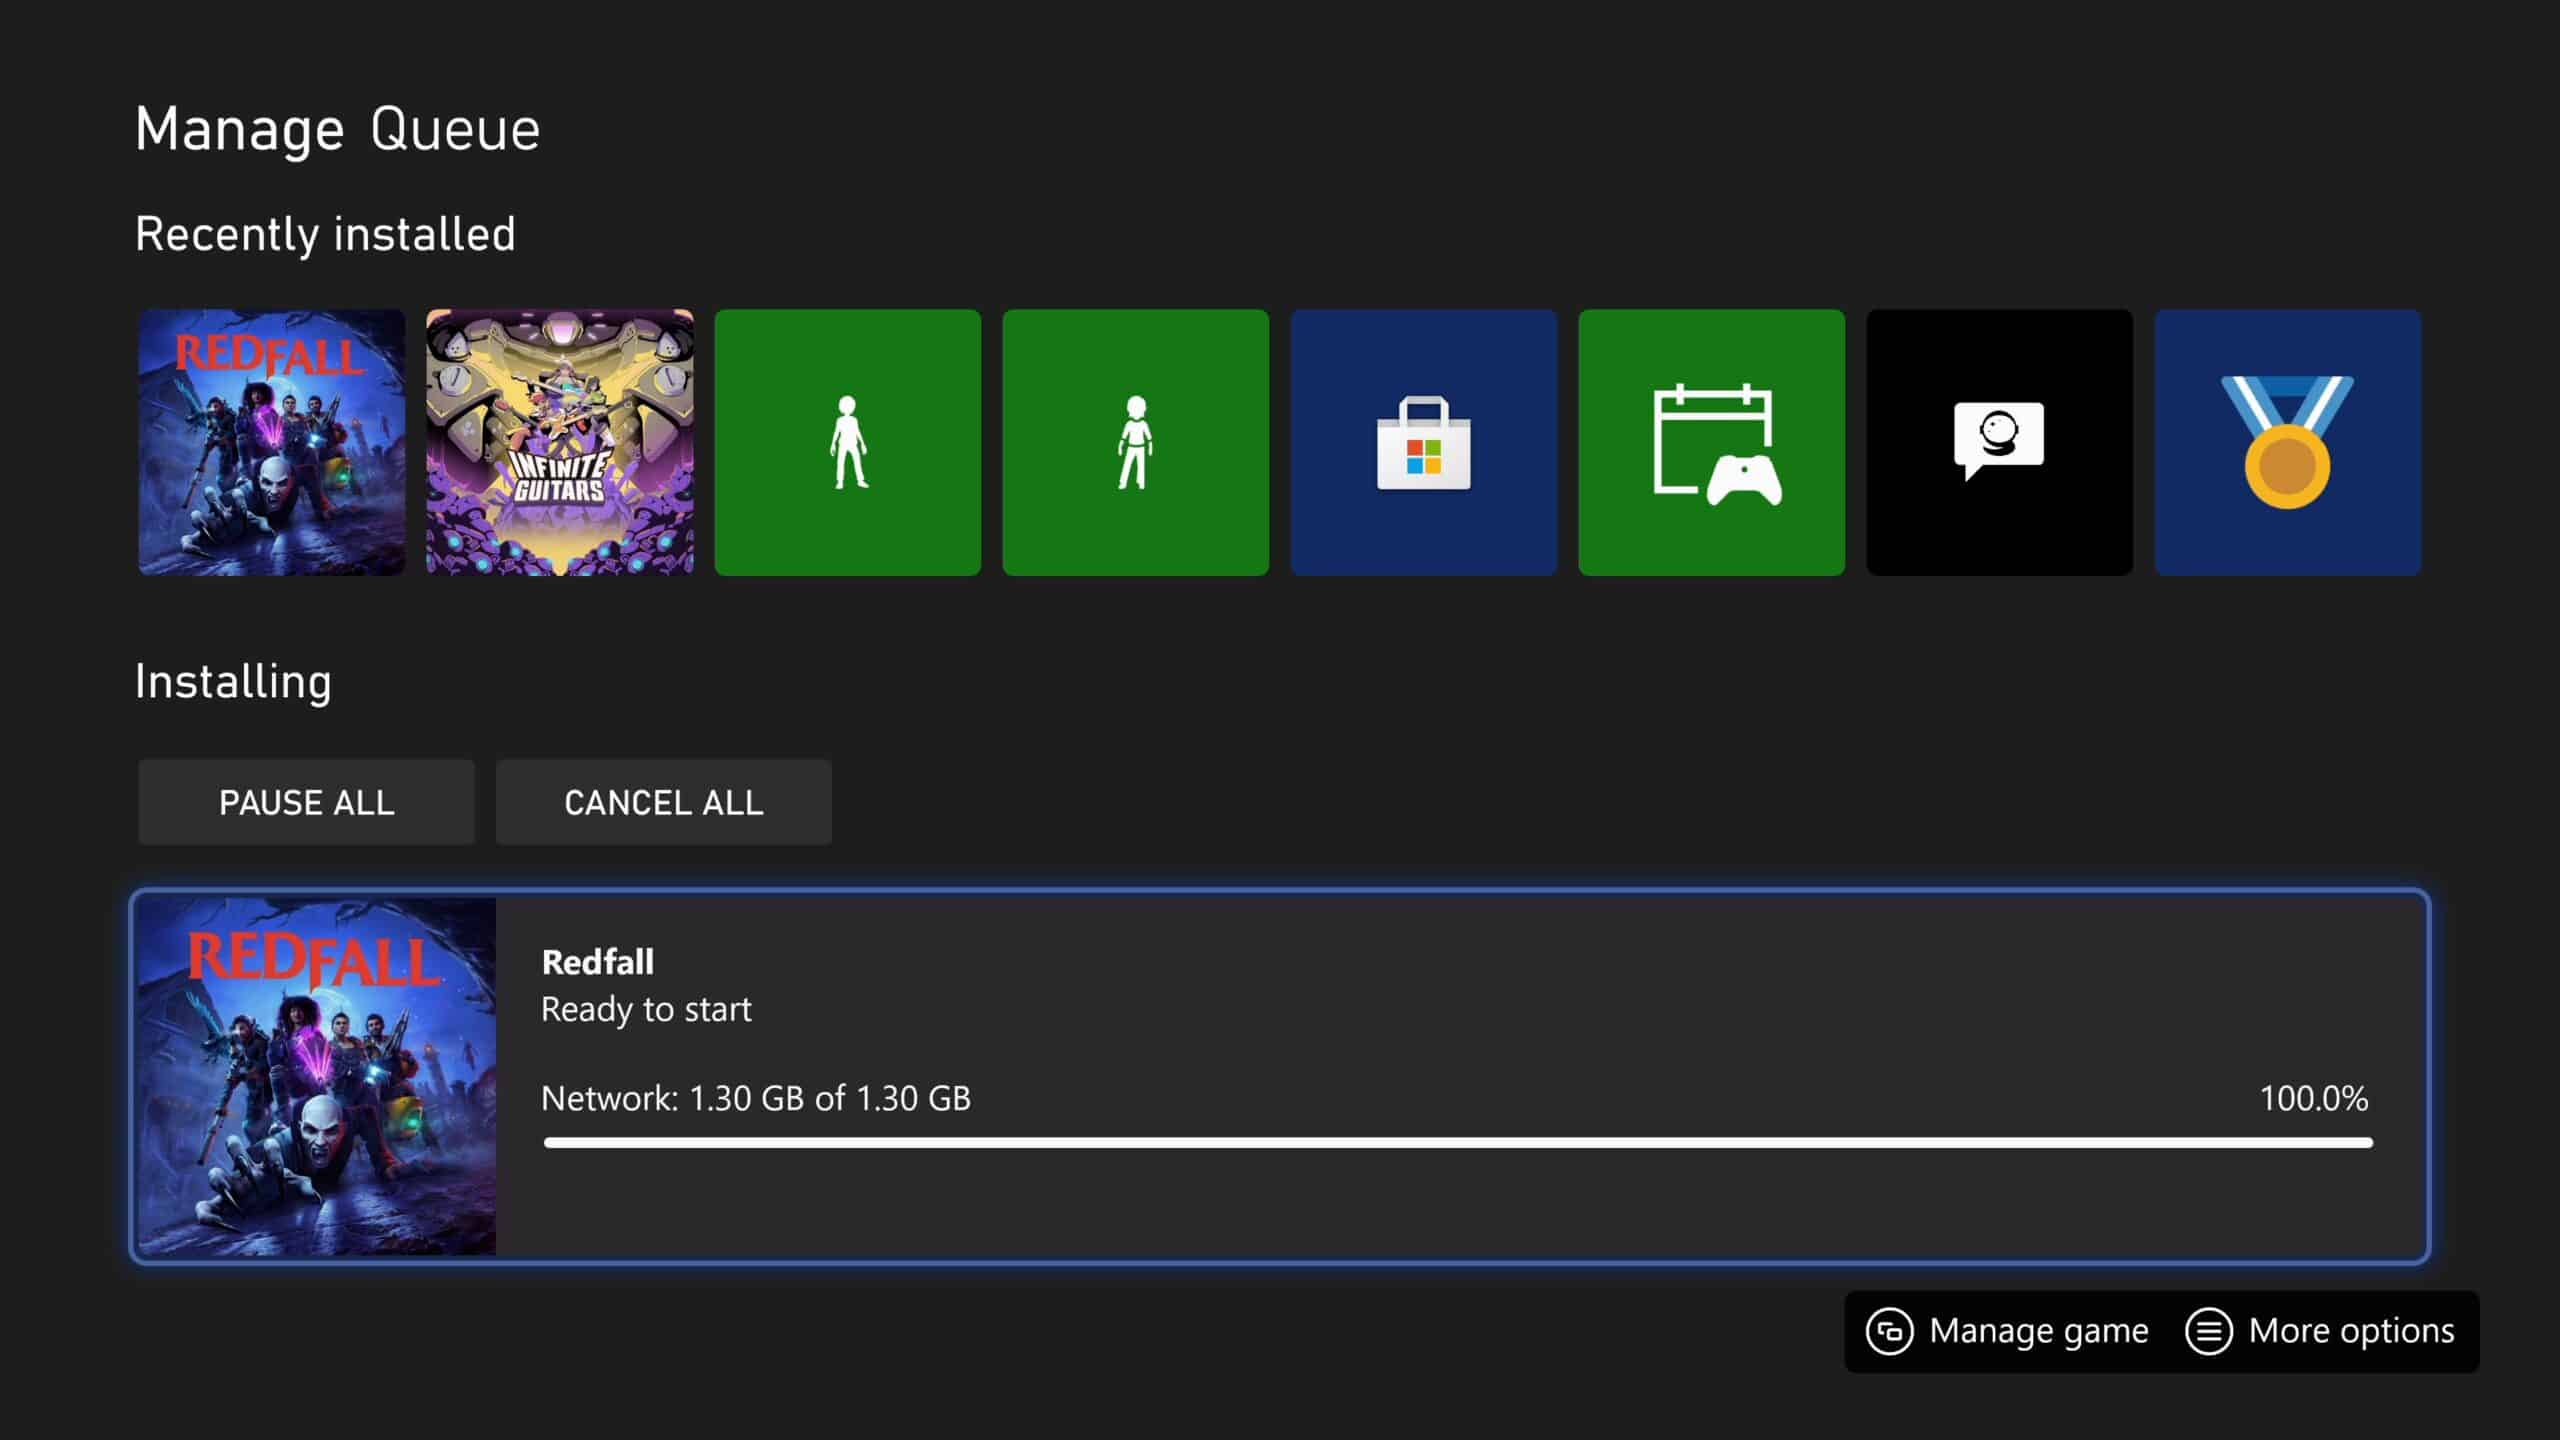Image resolution: width=2560 pixels, height=1440 pixels.
Task: Click the Ready to start status text
Action: click(646, 1010)
